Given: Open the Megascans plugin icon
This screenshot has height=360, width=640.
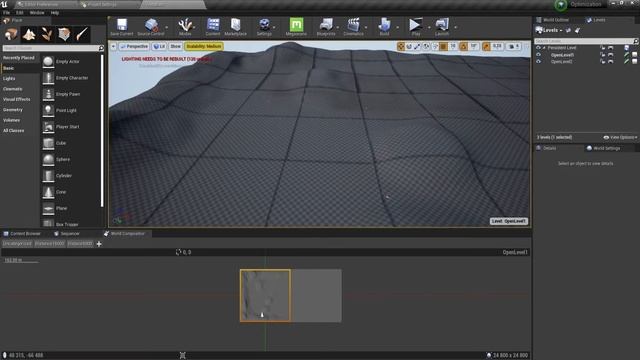Looking at the screenshot, I should tap(296, 25).
